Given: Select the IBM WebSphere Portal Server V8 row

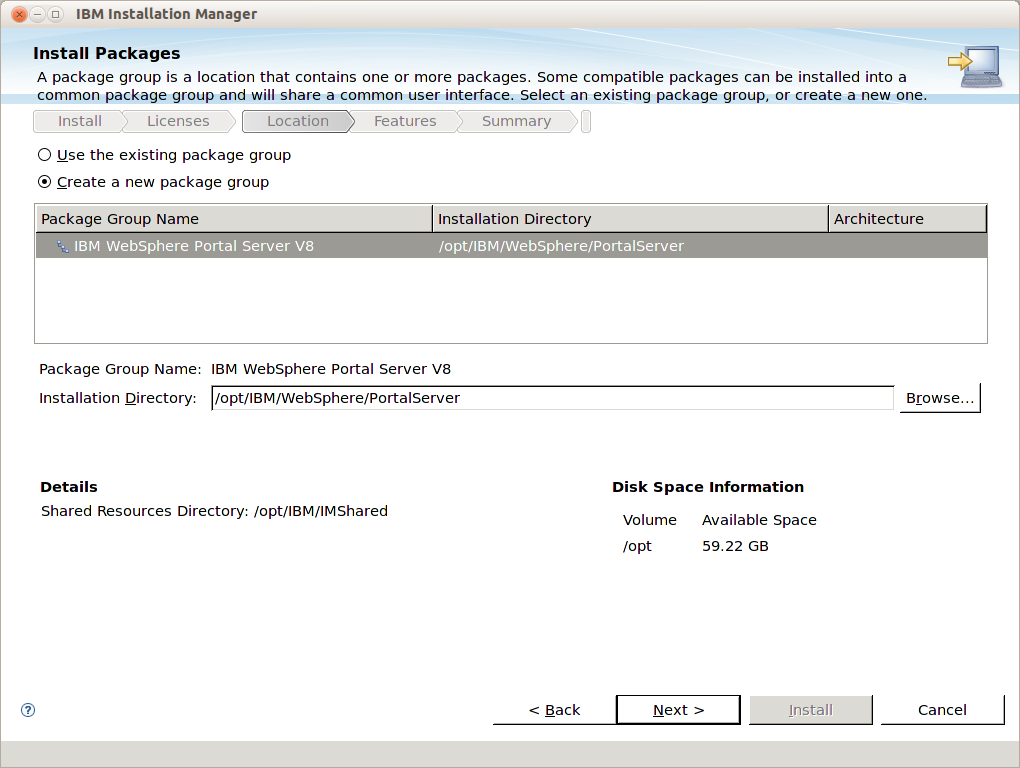Looking at the screenshot, I should pos(511,246).
